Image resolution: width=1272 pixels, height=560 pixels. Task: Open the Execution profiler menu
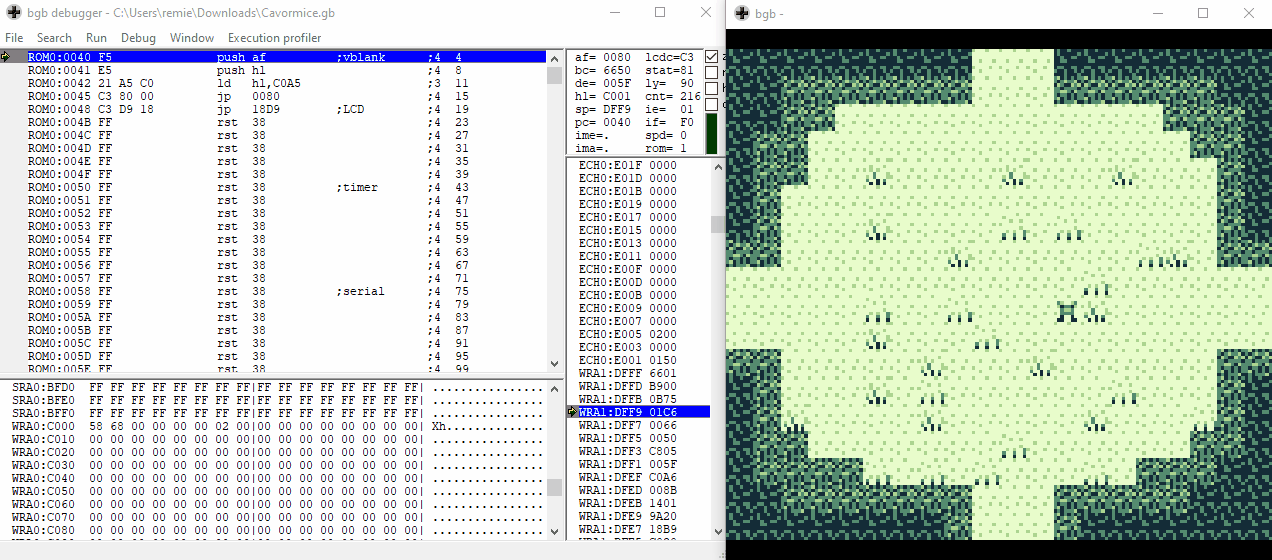click(x=275, y=38)
